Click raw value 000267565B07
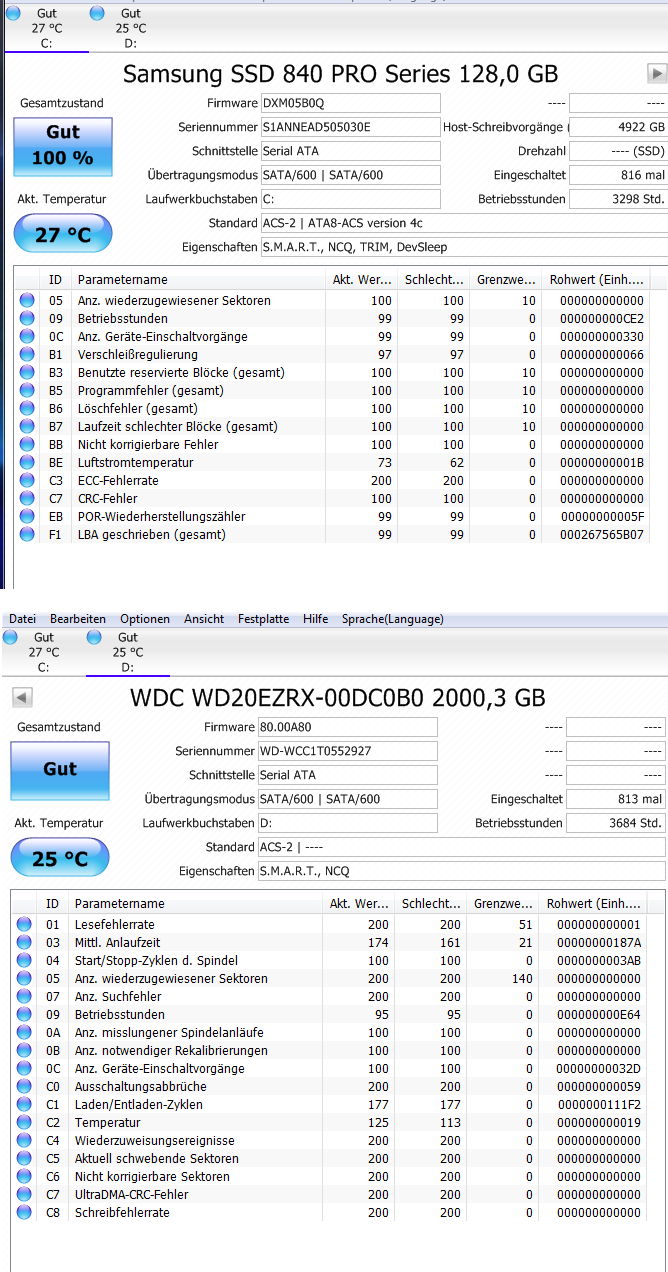Screen dimensions: 668x1272 tap(601, 534)
